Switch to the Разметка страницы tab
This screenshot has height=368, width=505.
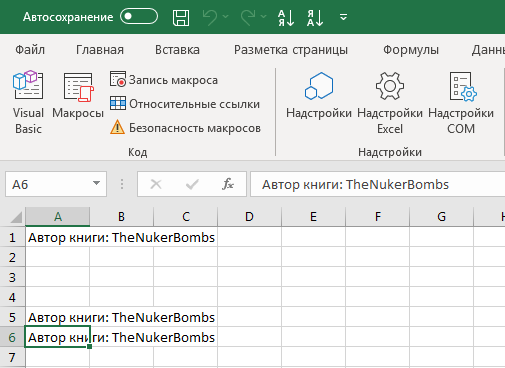291,50
